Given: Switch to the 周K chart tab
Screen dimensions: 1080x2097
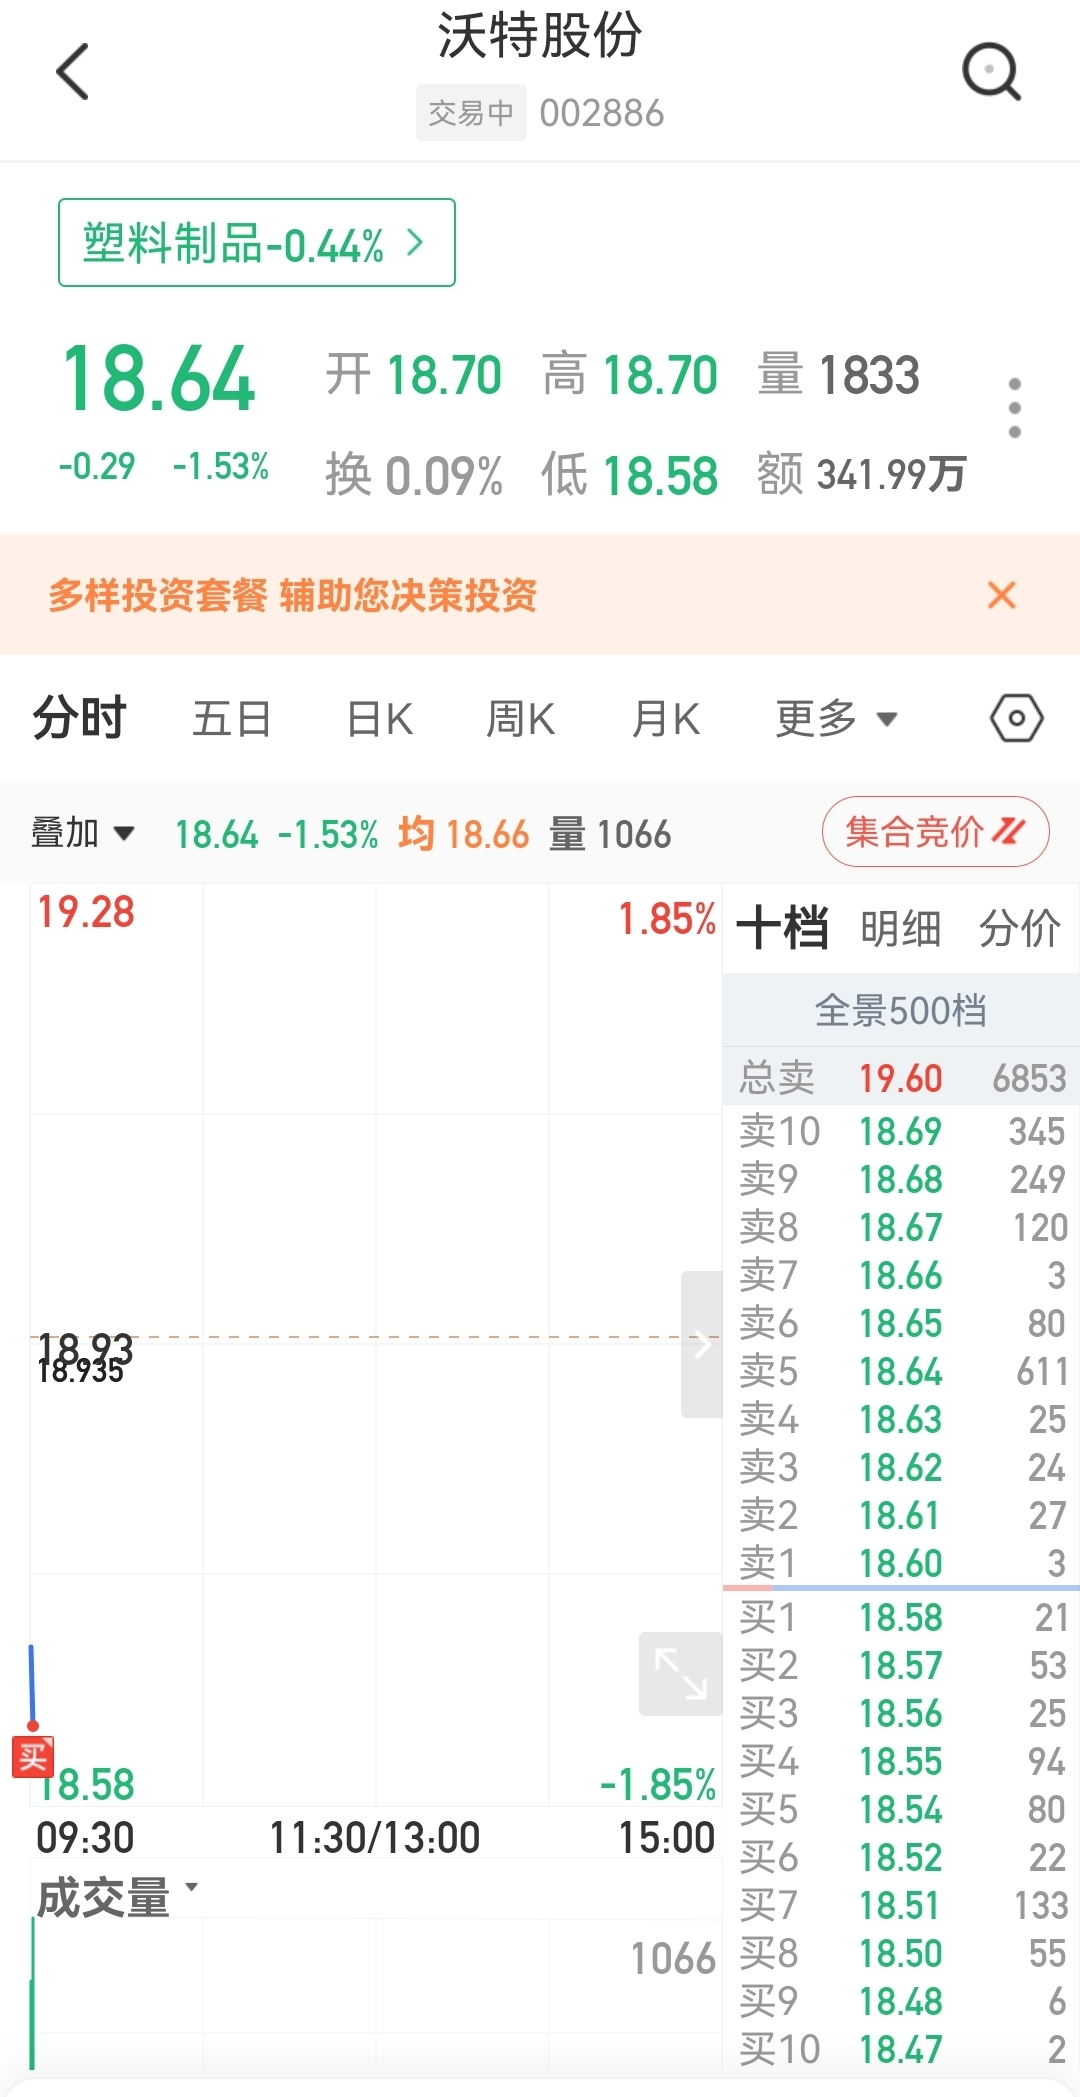Looking at the screenshot, I should click(x=520, y=718).
